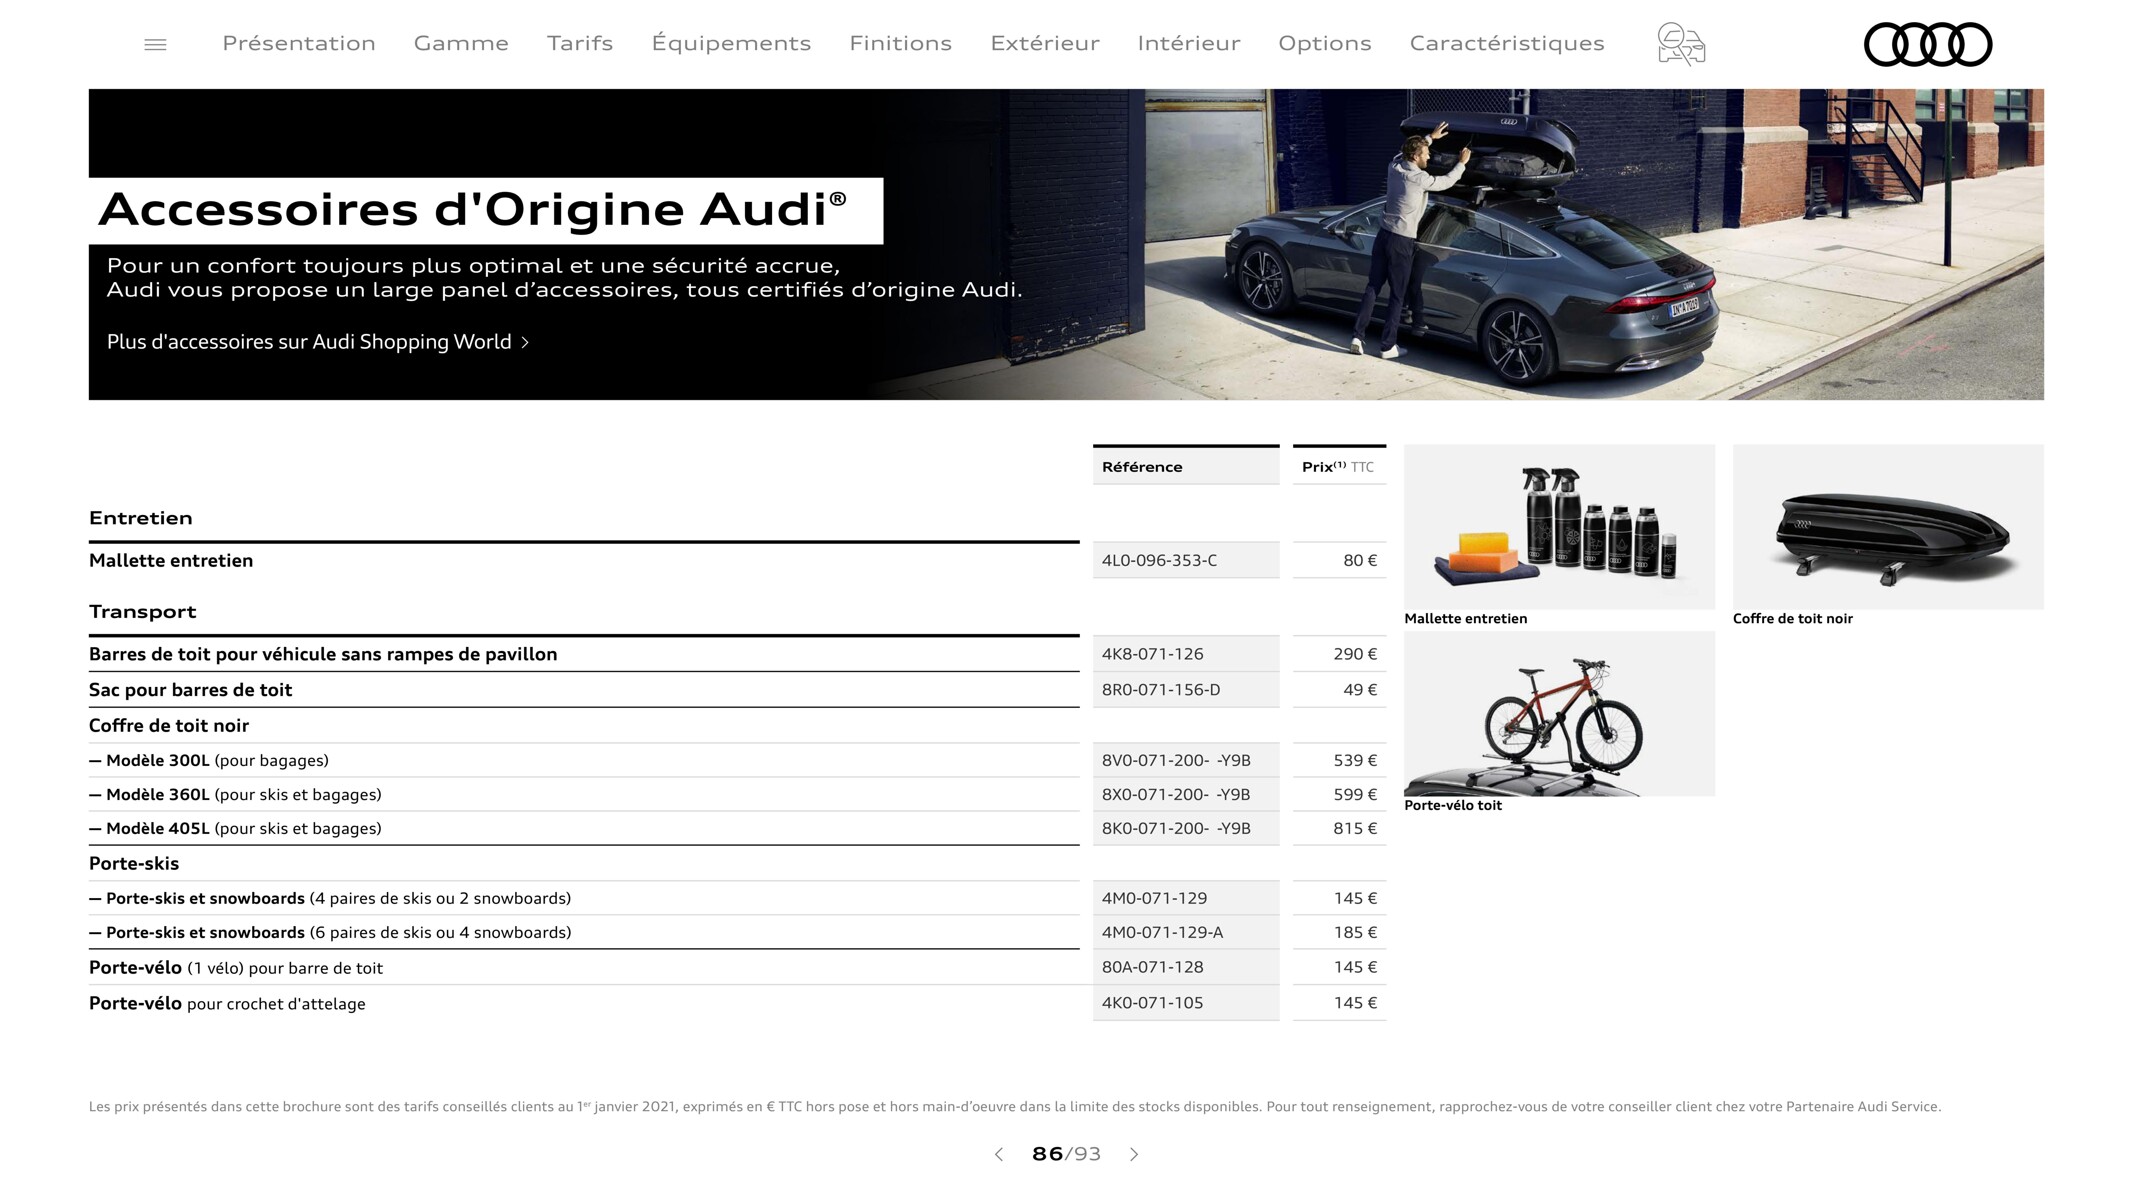Click the page counter 86/93
This screenshot has width=2133, height=1200.
(1066, 1154)
